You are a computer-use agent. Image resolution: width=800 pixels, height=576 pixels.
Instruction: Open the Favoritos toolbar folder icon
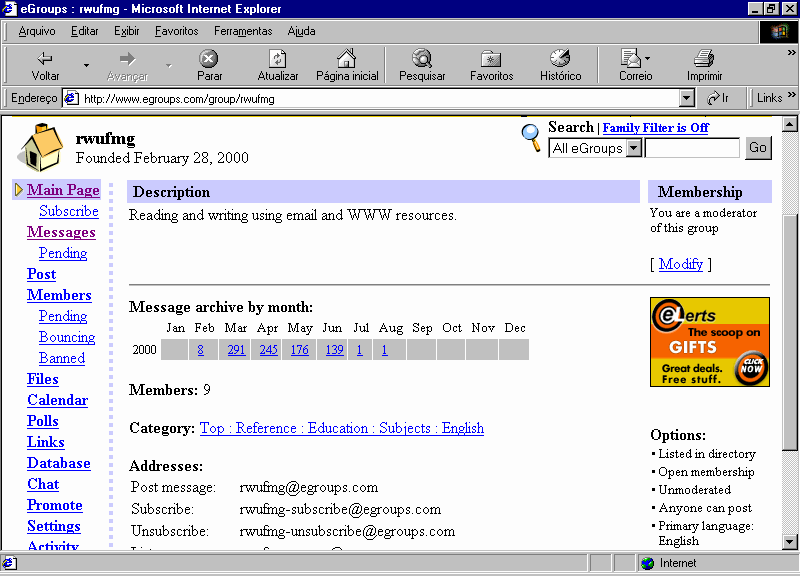[x=491, y=59]
